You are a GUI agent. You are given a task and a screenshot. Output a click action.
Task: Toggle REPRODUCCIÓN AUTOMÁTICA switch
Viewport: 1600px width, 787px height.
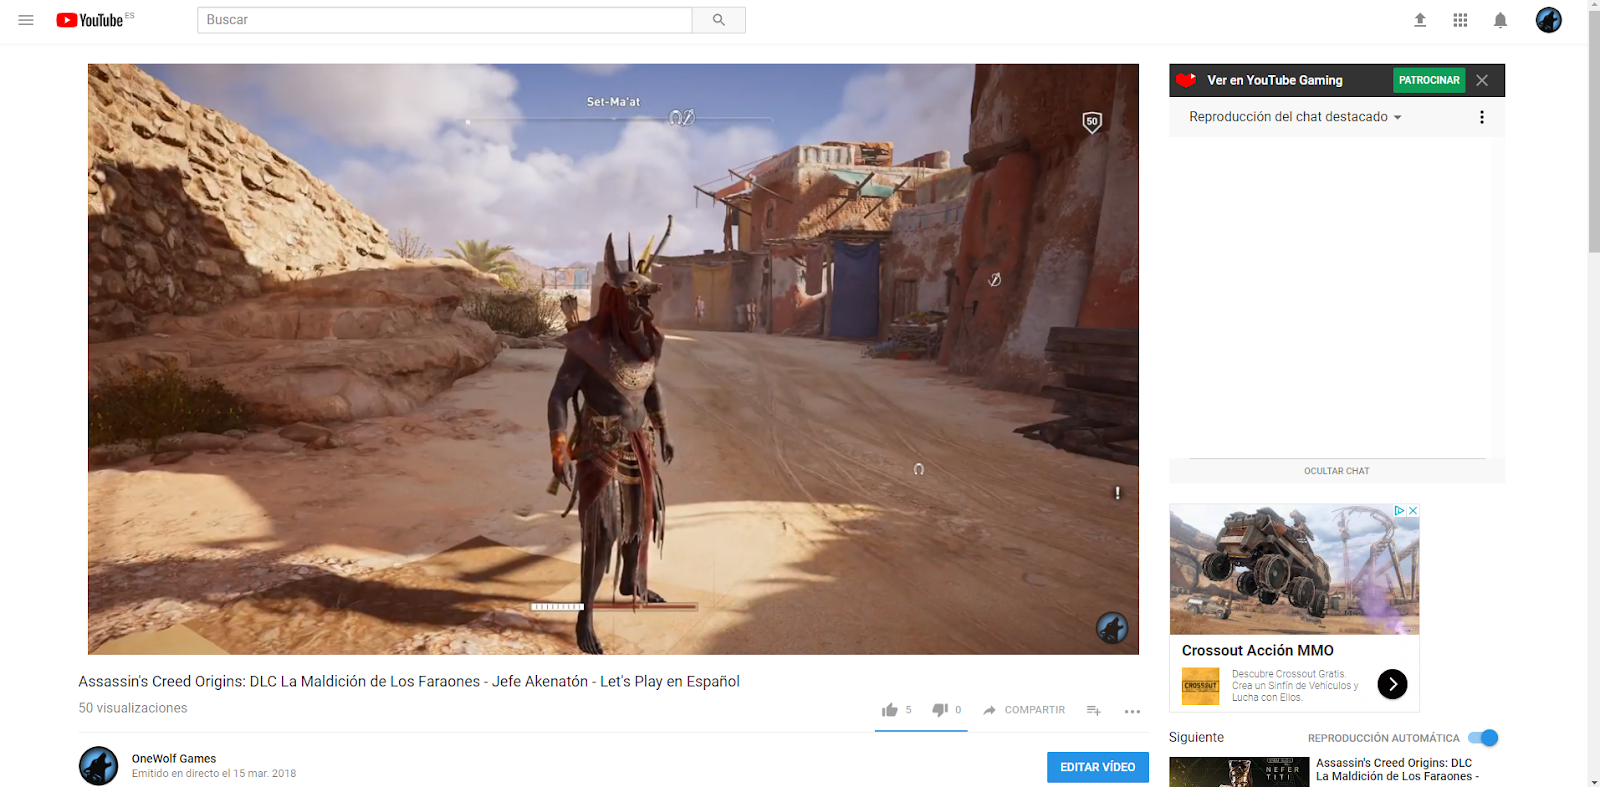tap(1483, 738)
